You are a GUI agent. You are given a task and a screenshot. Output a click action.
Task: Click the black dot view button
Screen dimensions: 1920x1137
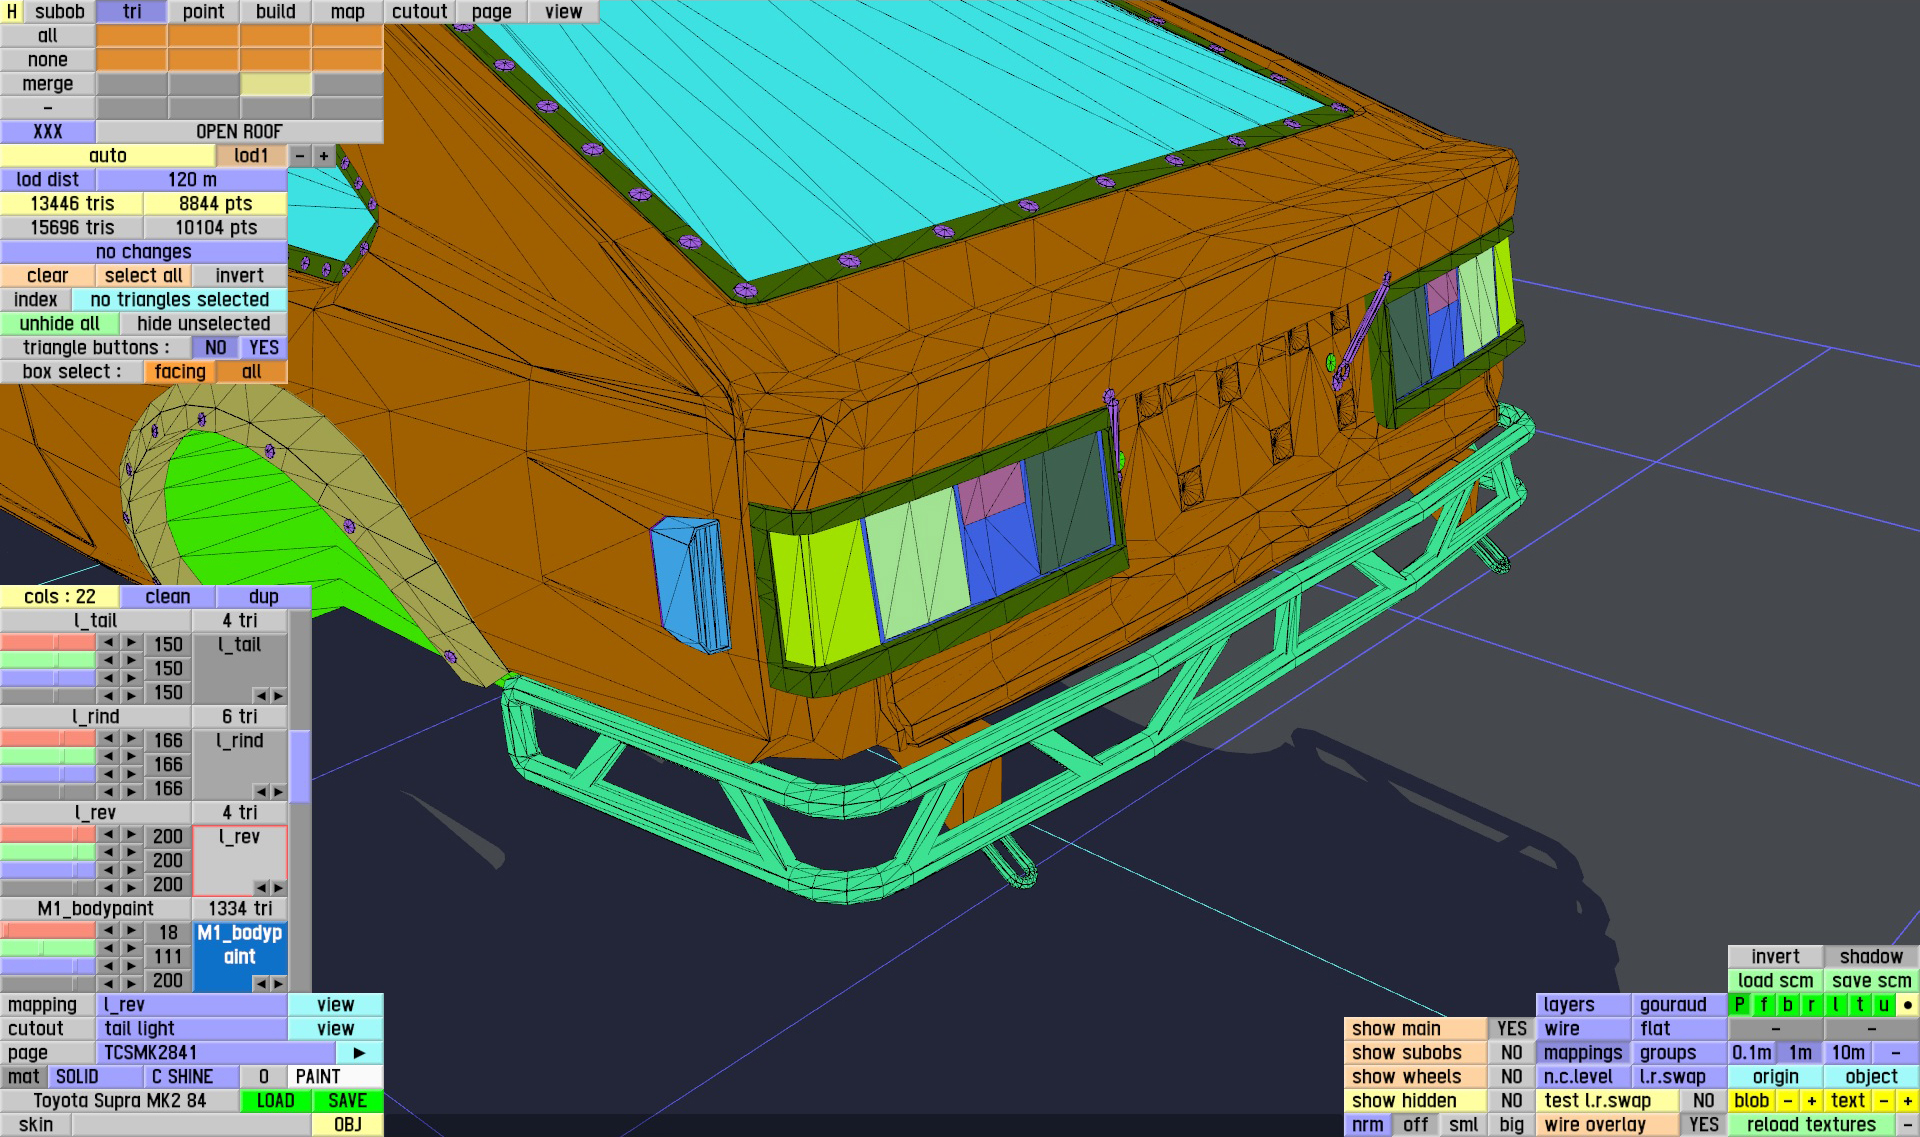coord(1907,1005)
